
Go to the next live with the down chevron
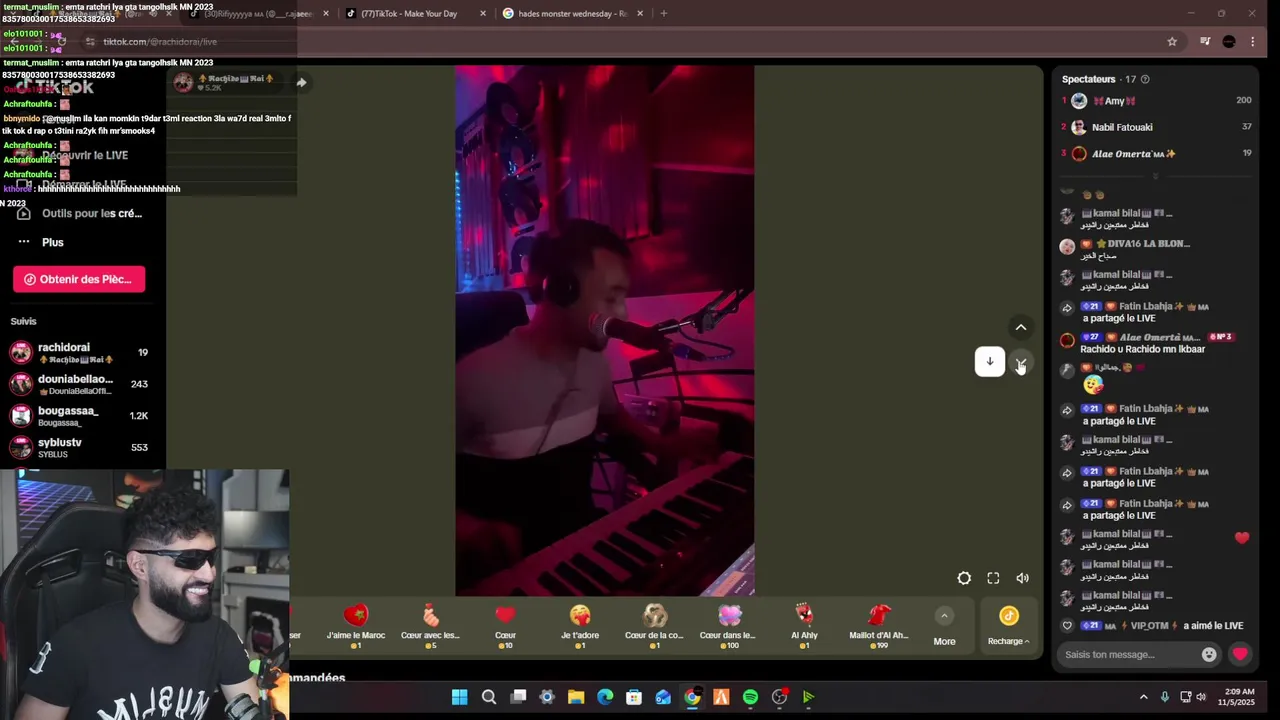point(1021,362)
